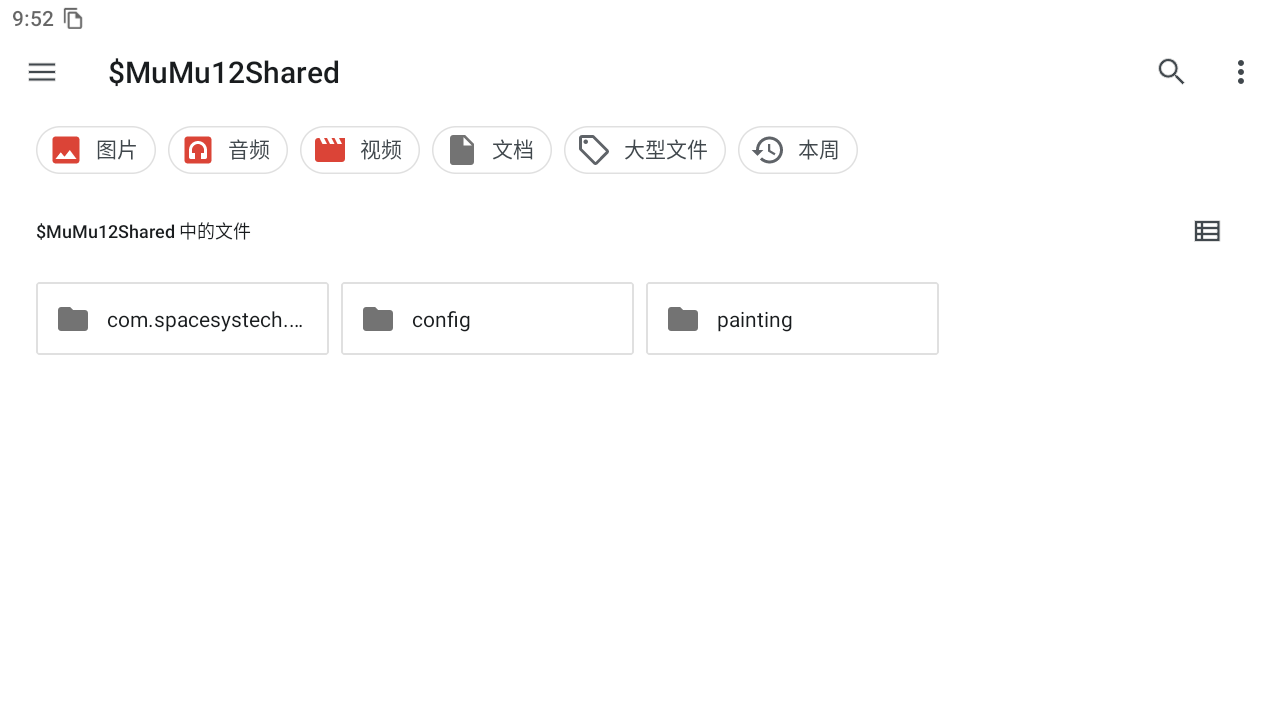Screen dimensions: 1280x720
Task: Open the config folder
Action: pyautogui.click(x=488, y=319)
